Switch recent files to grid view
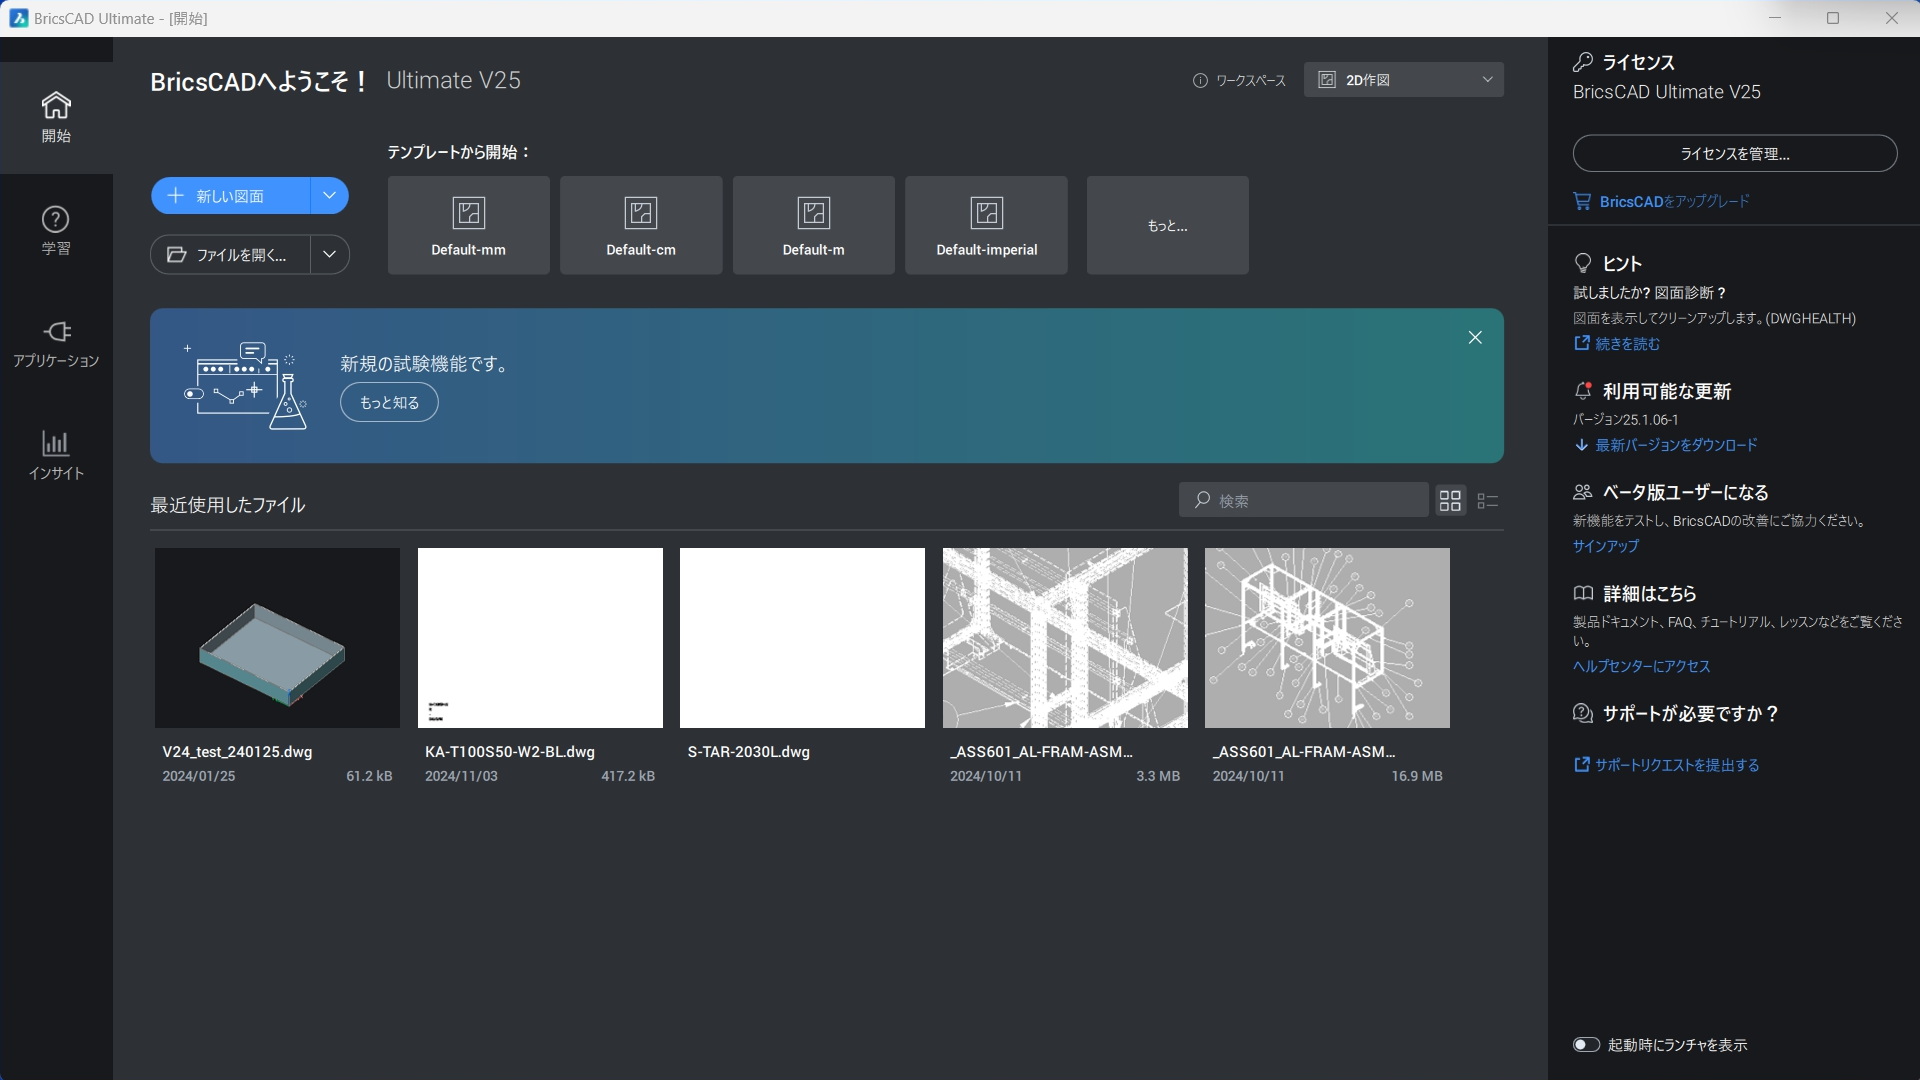Image resolution: width=1920 pixels, height=1080 pixels. [x=1450, y=500]
